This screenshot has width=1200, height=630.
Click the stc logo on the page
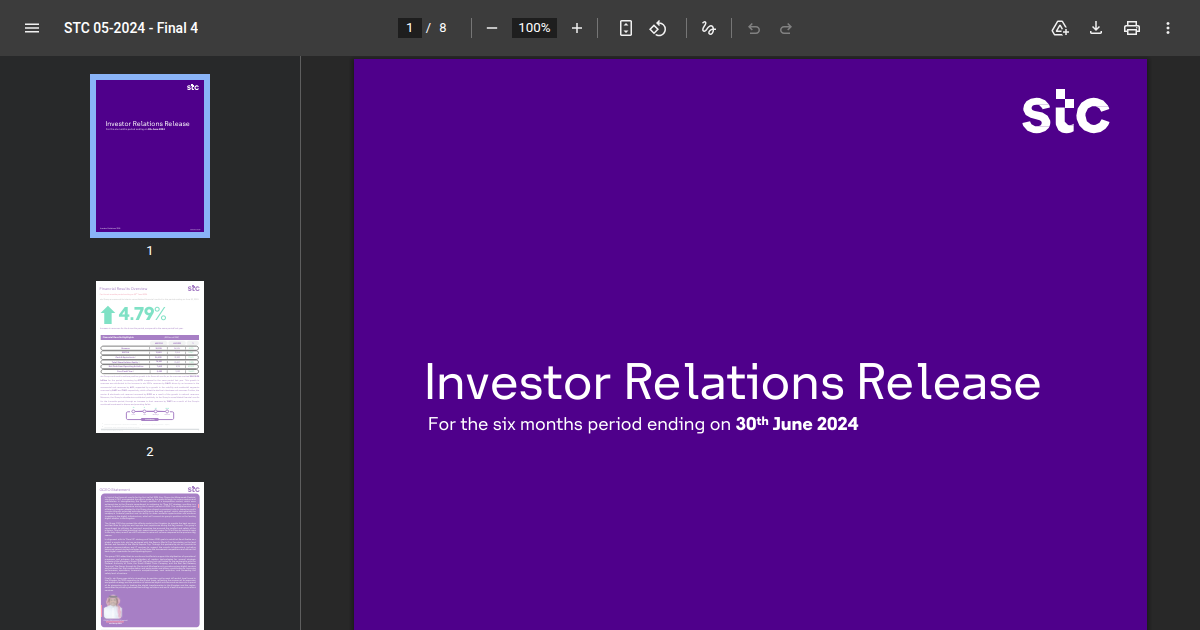[x=1065, y=114]
